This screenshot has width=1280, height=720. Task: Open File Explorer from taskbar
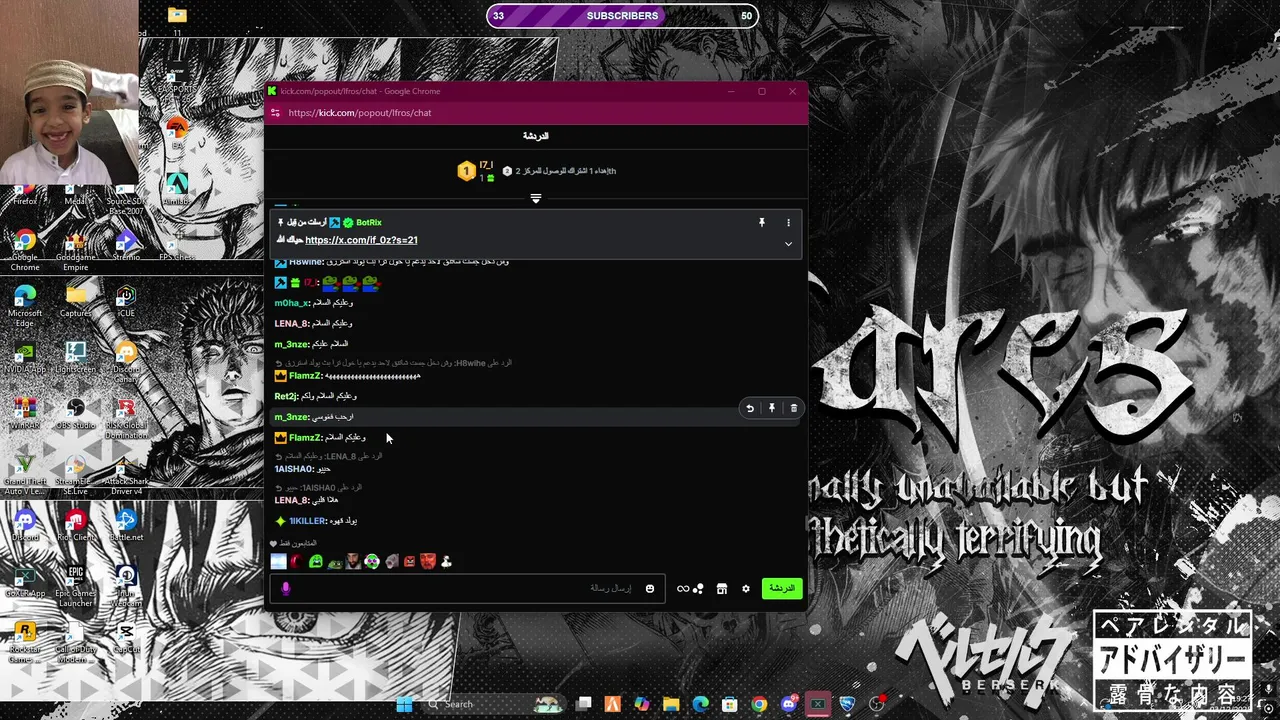pos(672,704)
